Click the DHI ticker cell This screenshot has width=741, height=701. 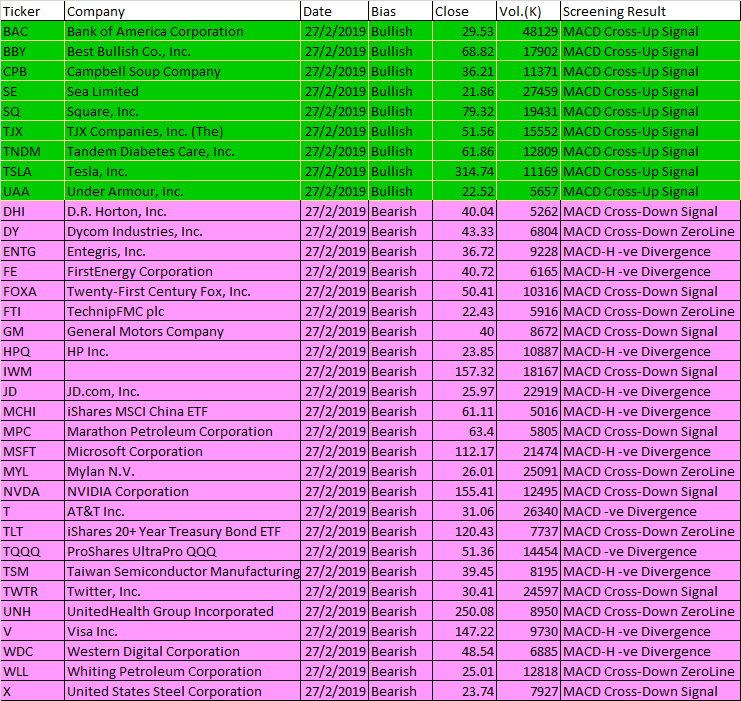tap(32, 211)
